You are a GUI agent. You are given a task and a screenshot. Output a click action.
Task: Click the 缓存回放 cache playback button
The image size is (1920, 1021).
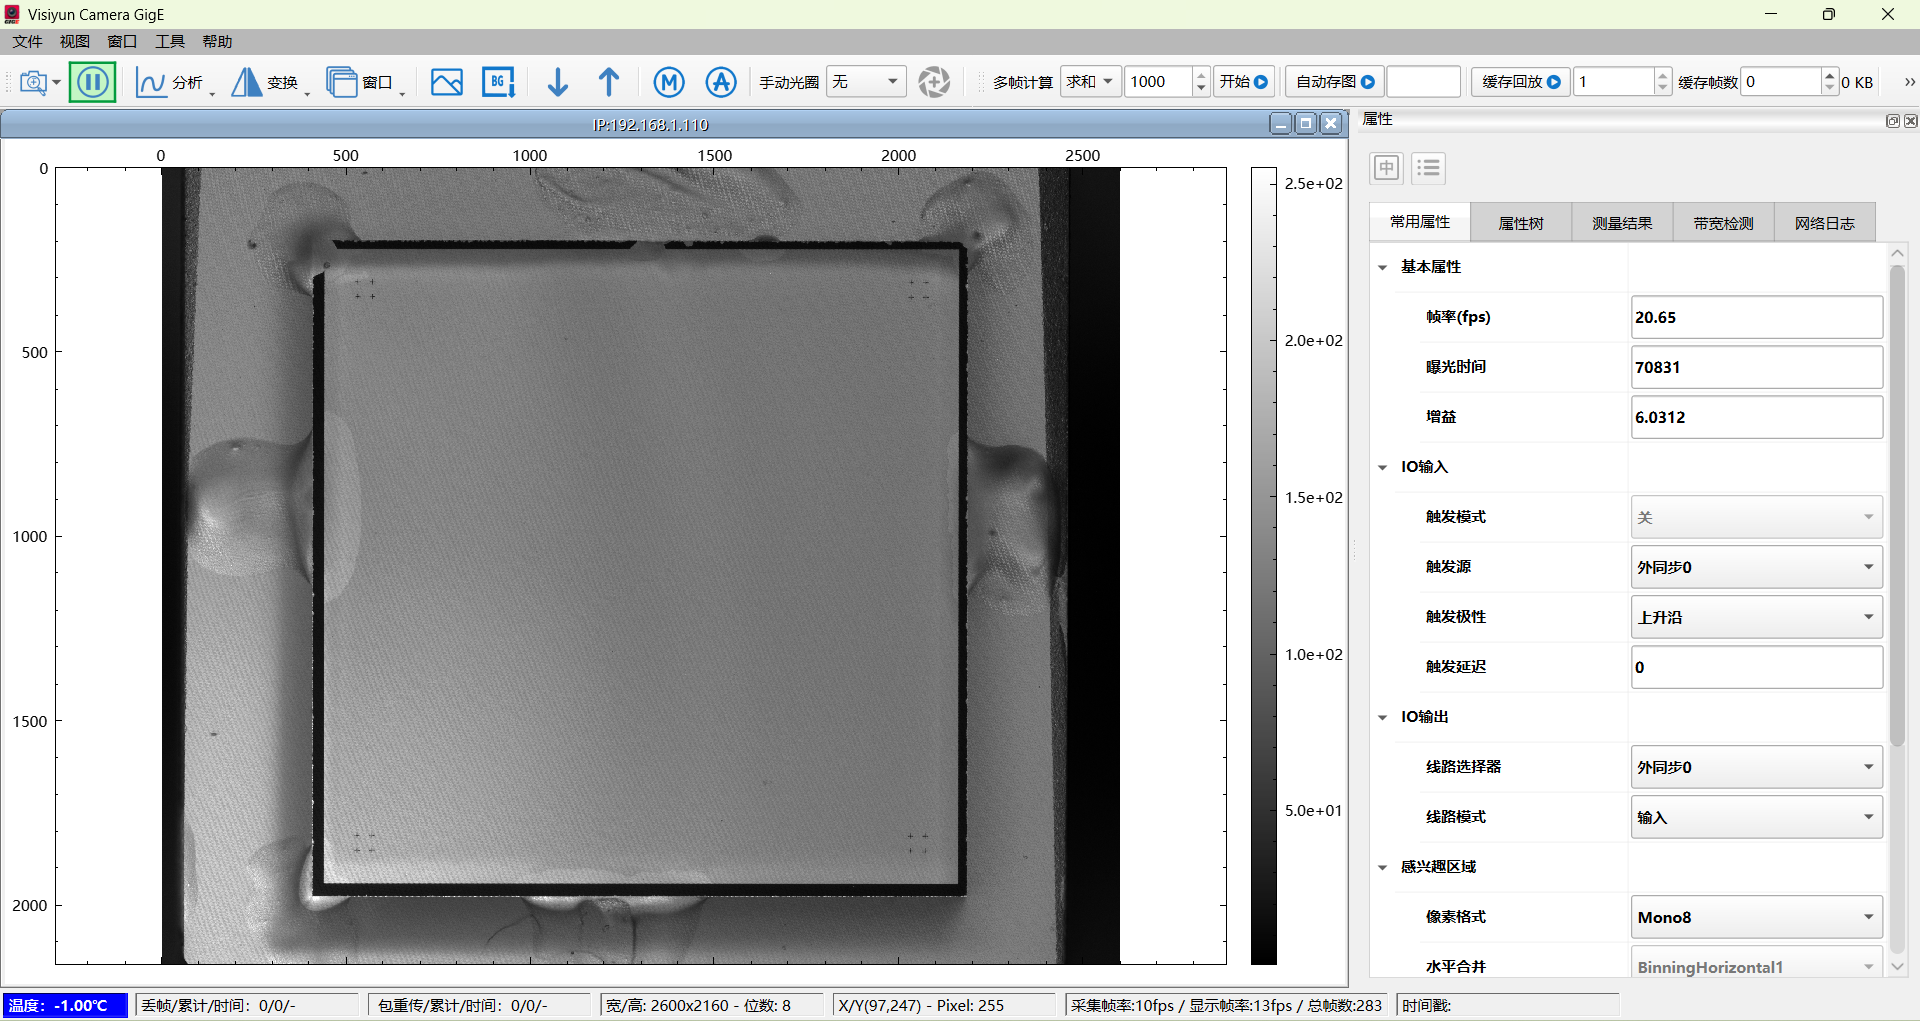(x=1521, y=82)
